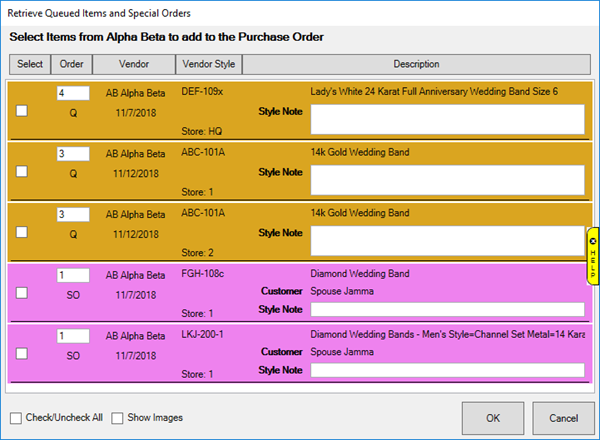Toggle the Check/Uncheck All checkbox

click(x=16, y=417)
